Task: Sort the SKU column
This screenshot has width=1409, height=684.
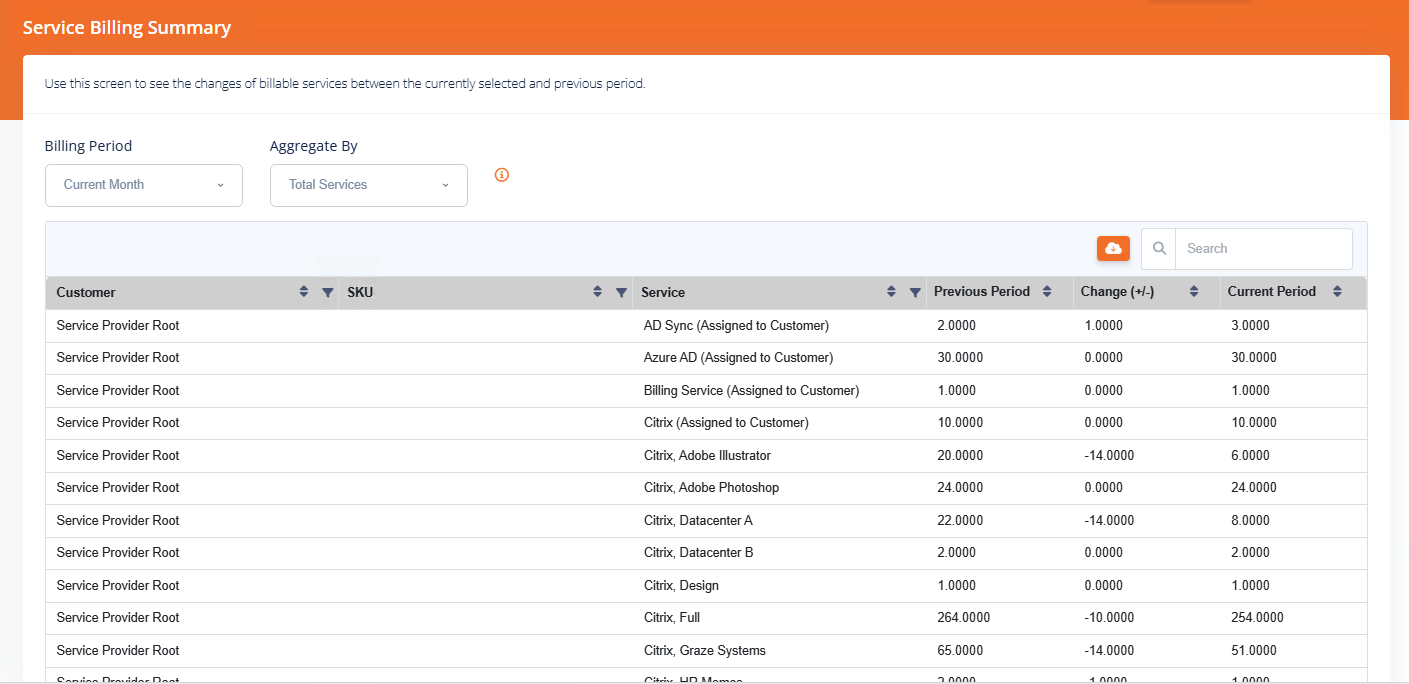Action: coord(597,291)
